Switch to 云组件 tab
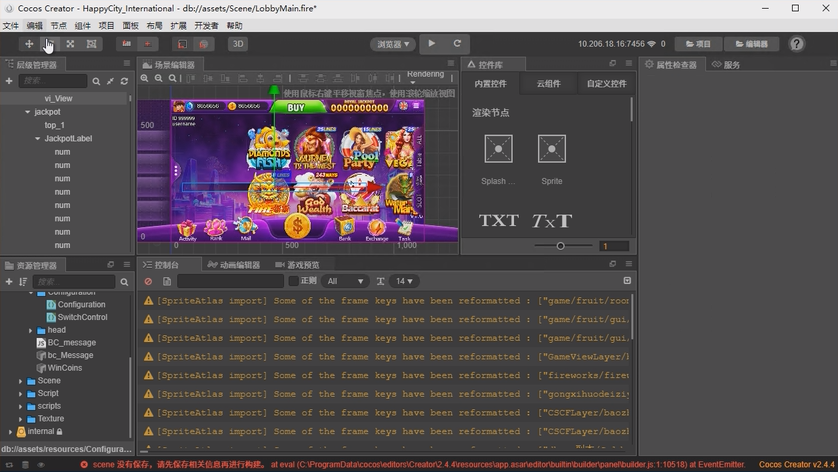Screen dimensions: 838x472 (x=549, y=84)
